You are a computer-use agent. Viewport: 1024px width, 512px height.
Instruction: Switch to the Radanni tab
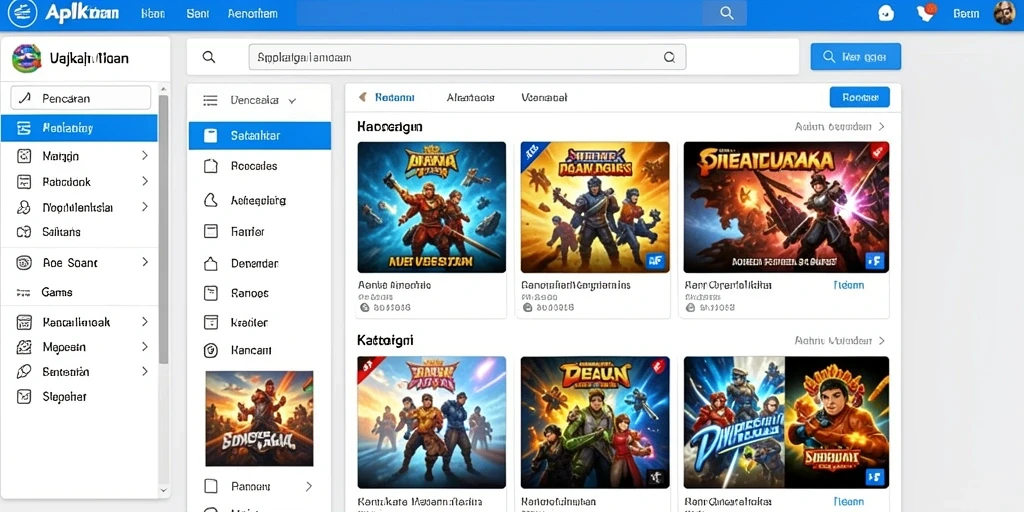coord(394,97)
